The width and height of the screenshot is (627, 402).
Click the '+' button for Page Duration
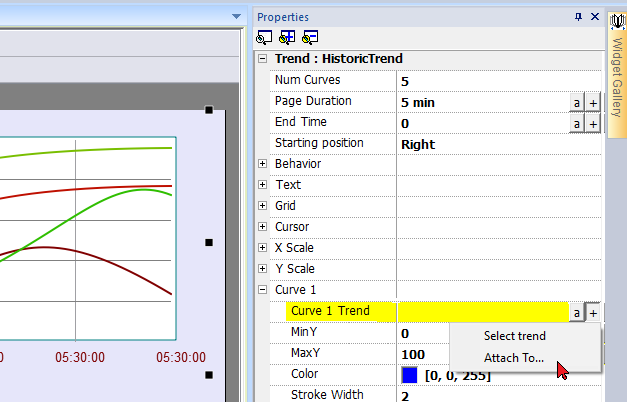coord(592,102)
